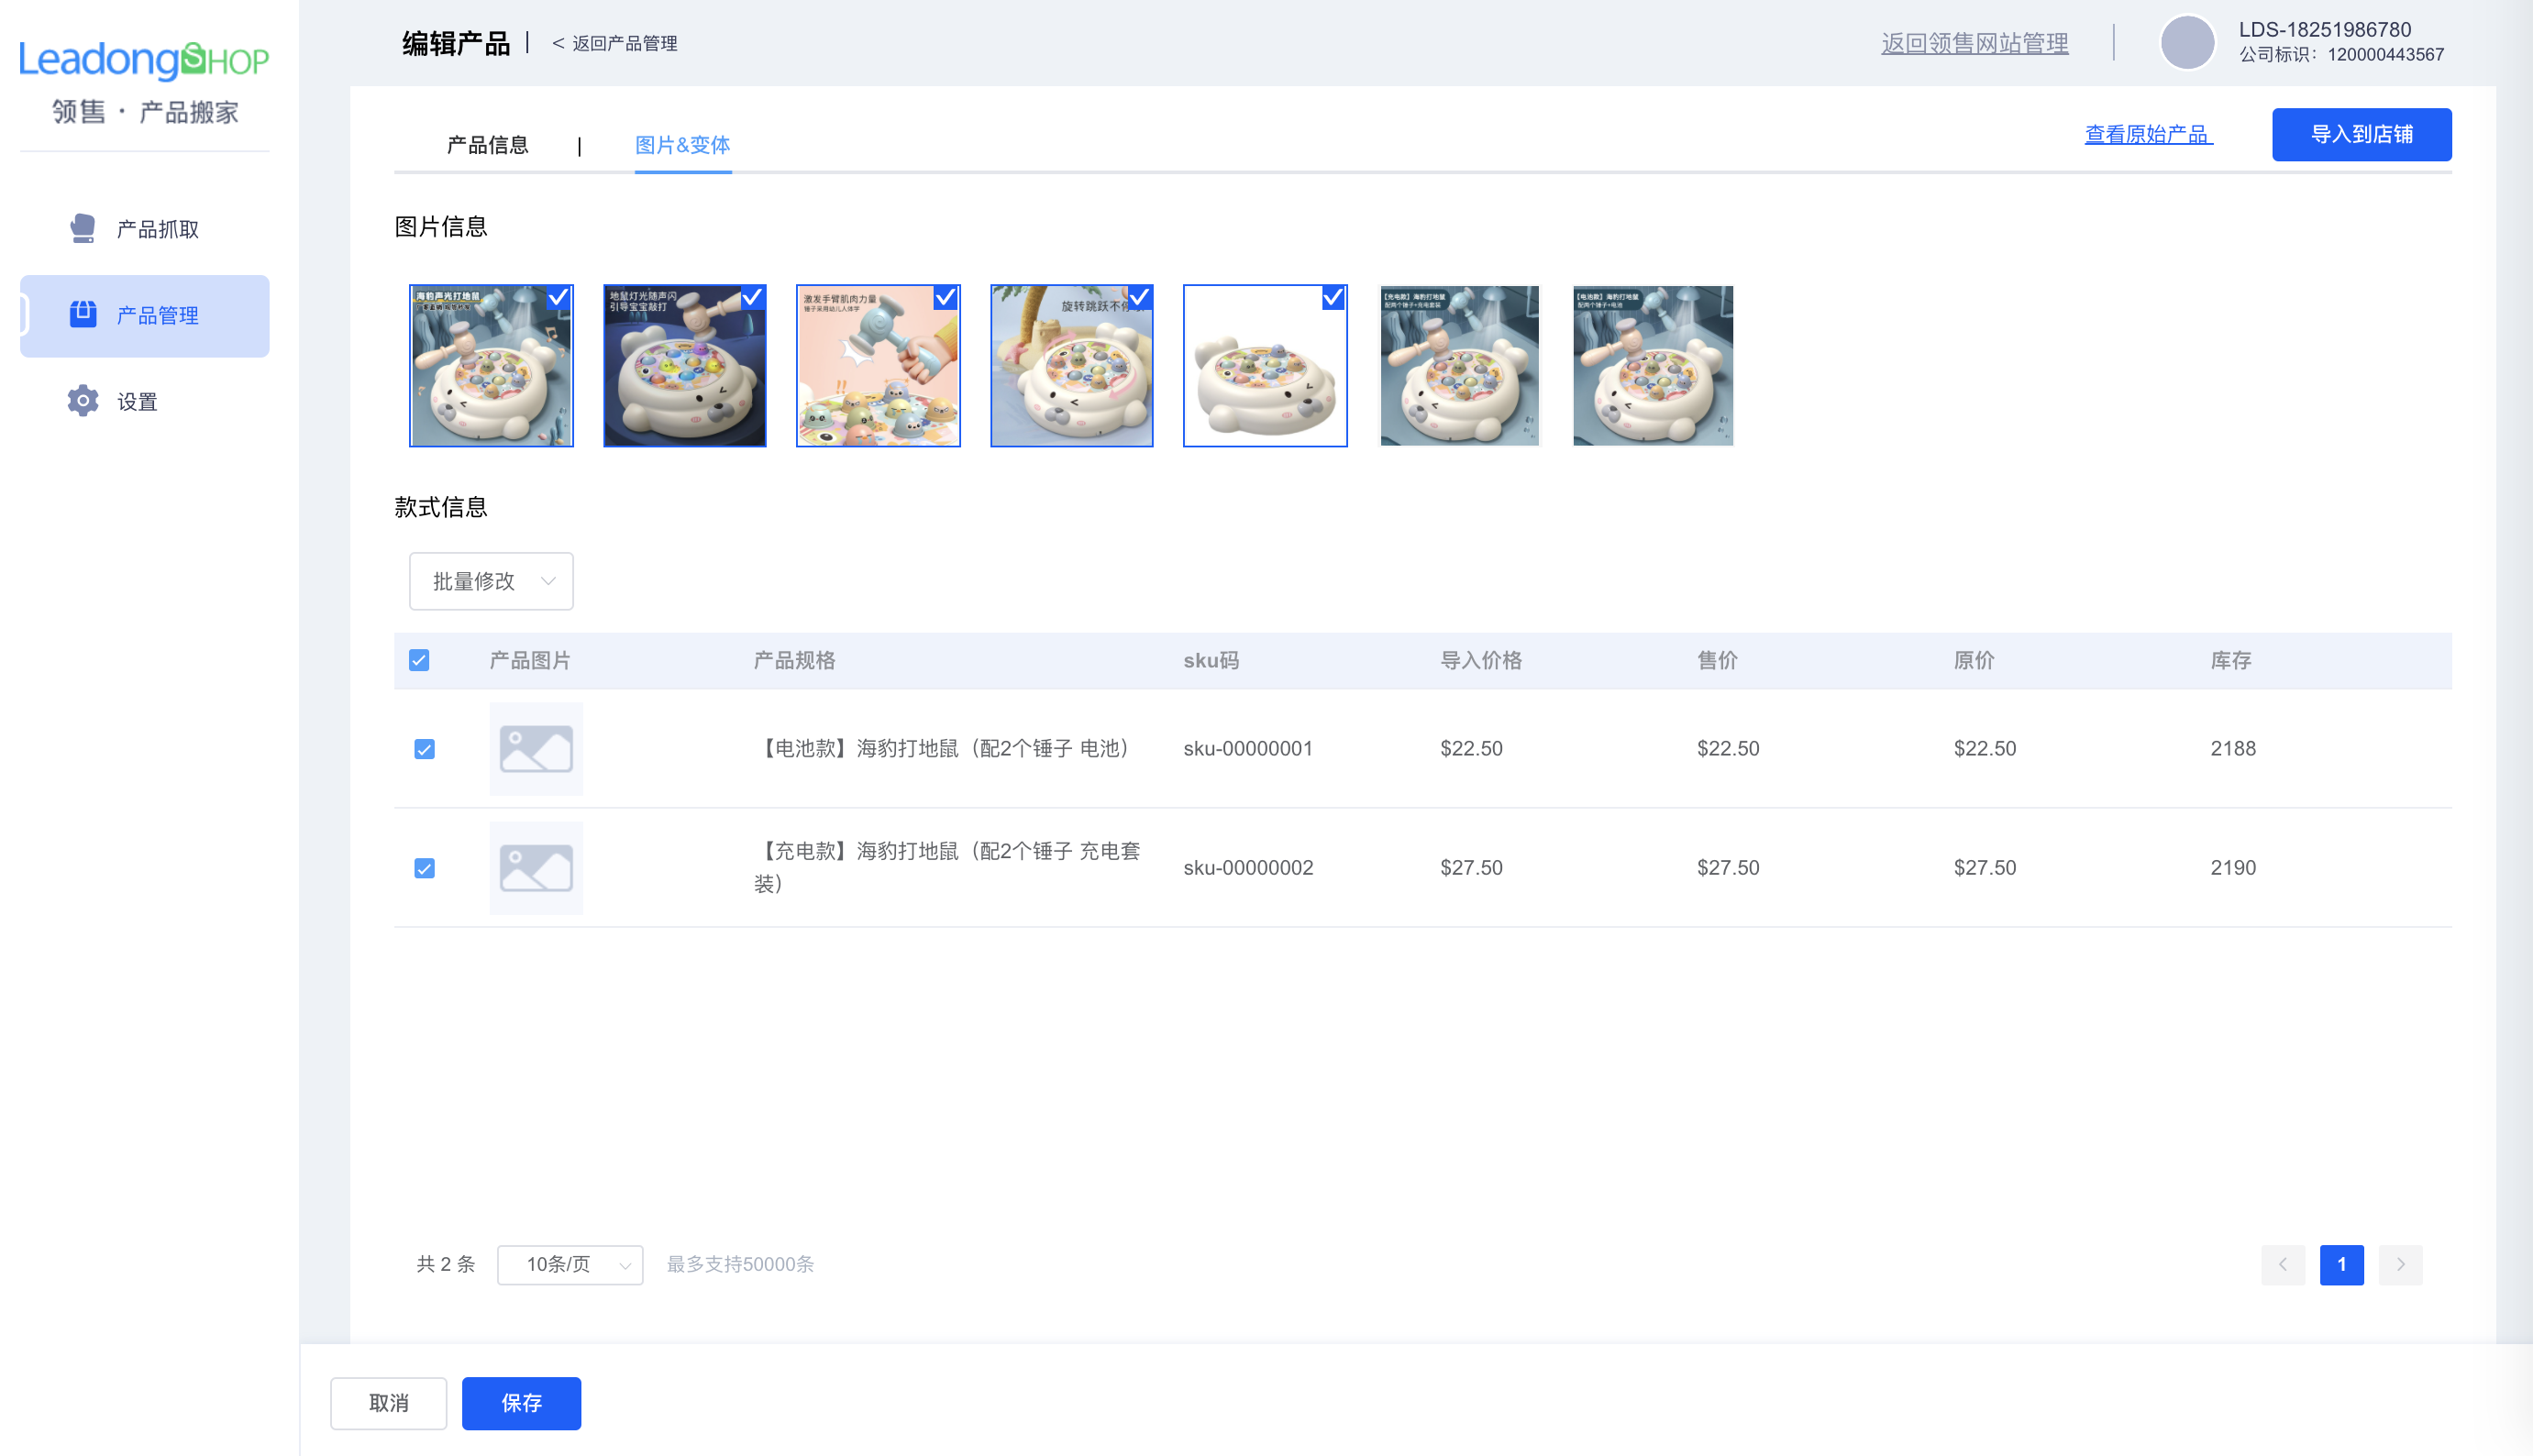Viewport: 2533px width, 1456px height.
Task: Select the 图片&变体 tab
Action: click(682, 145)
